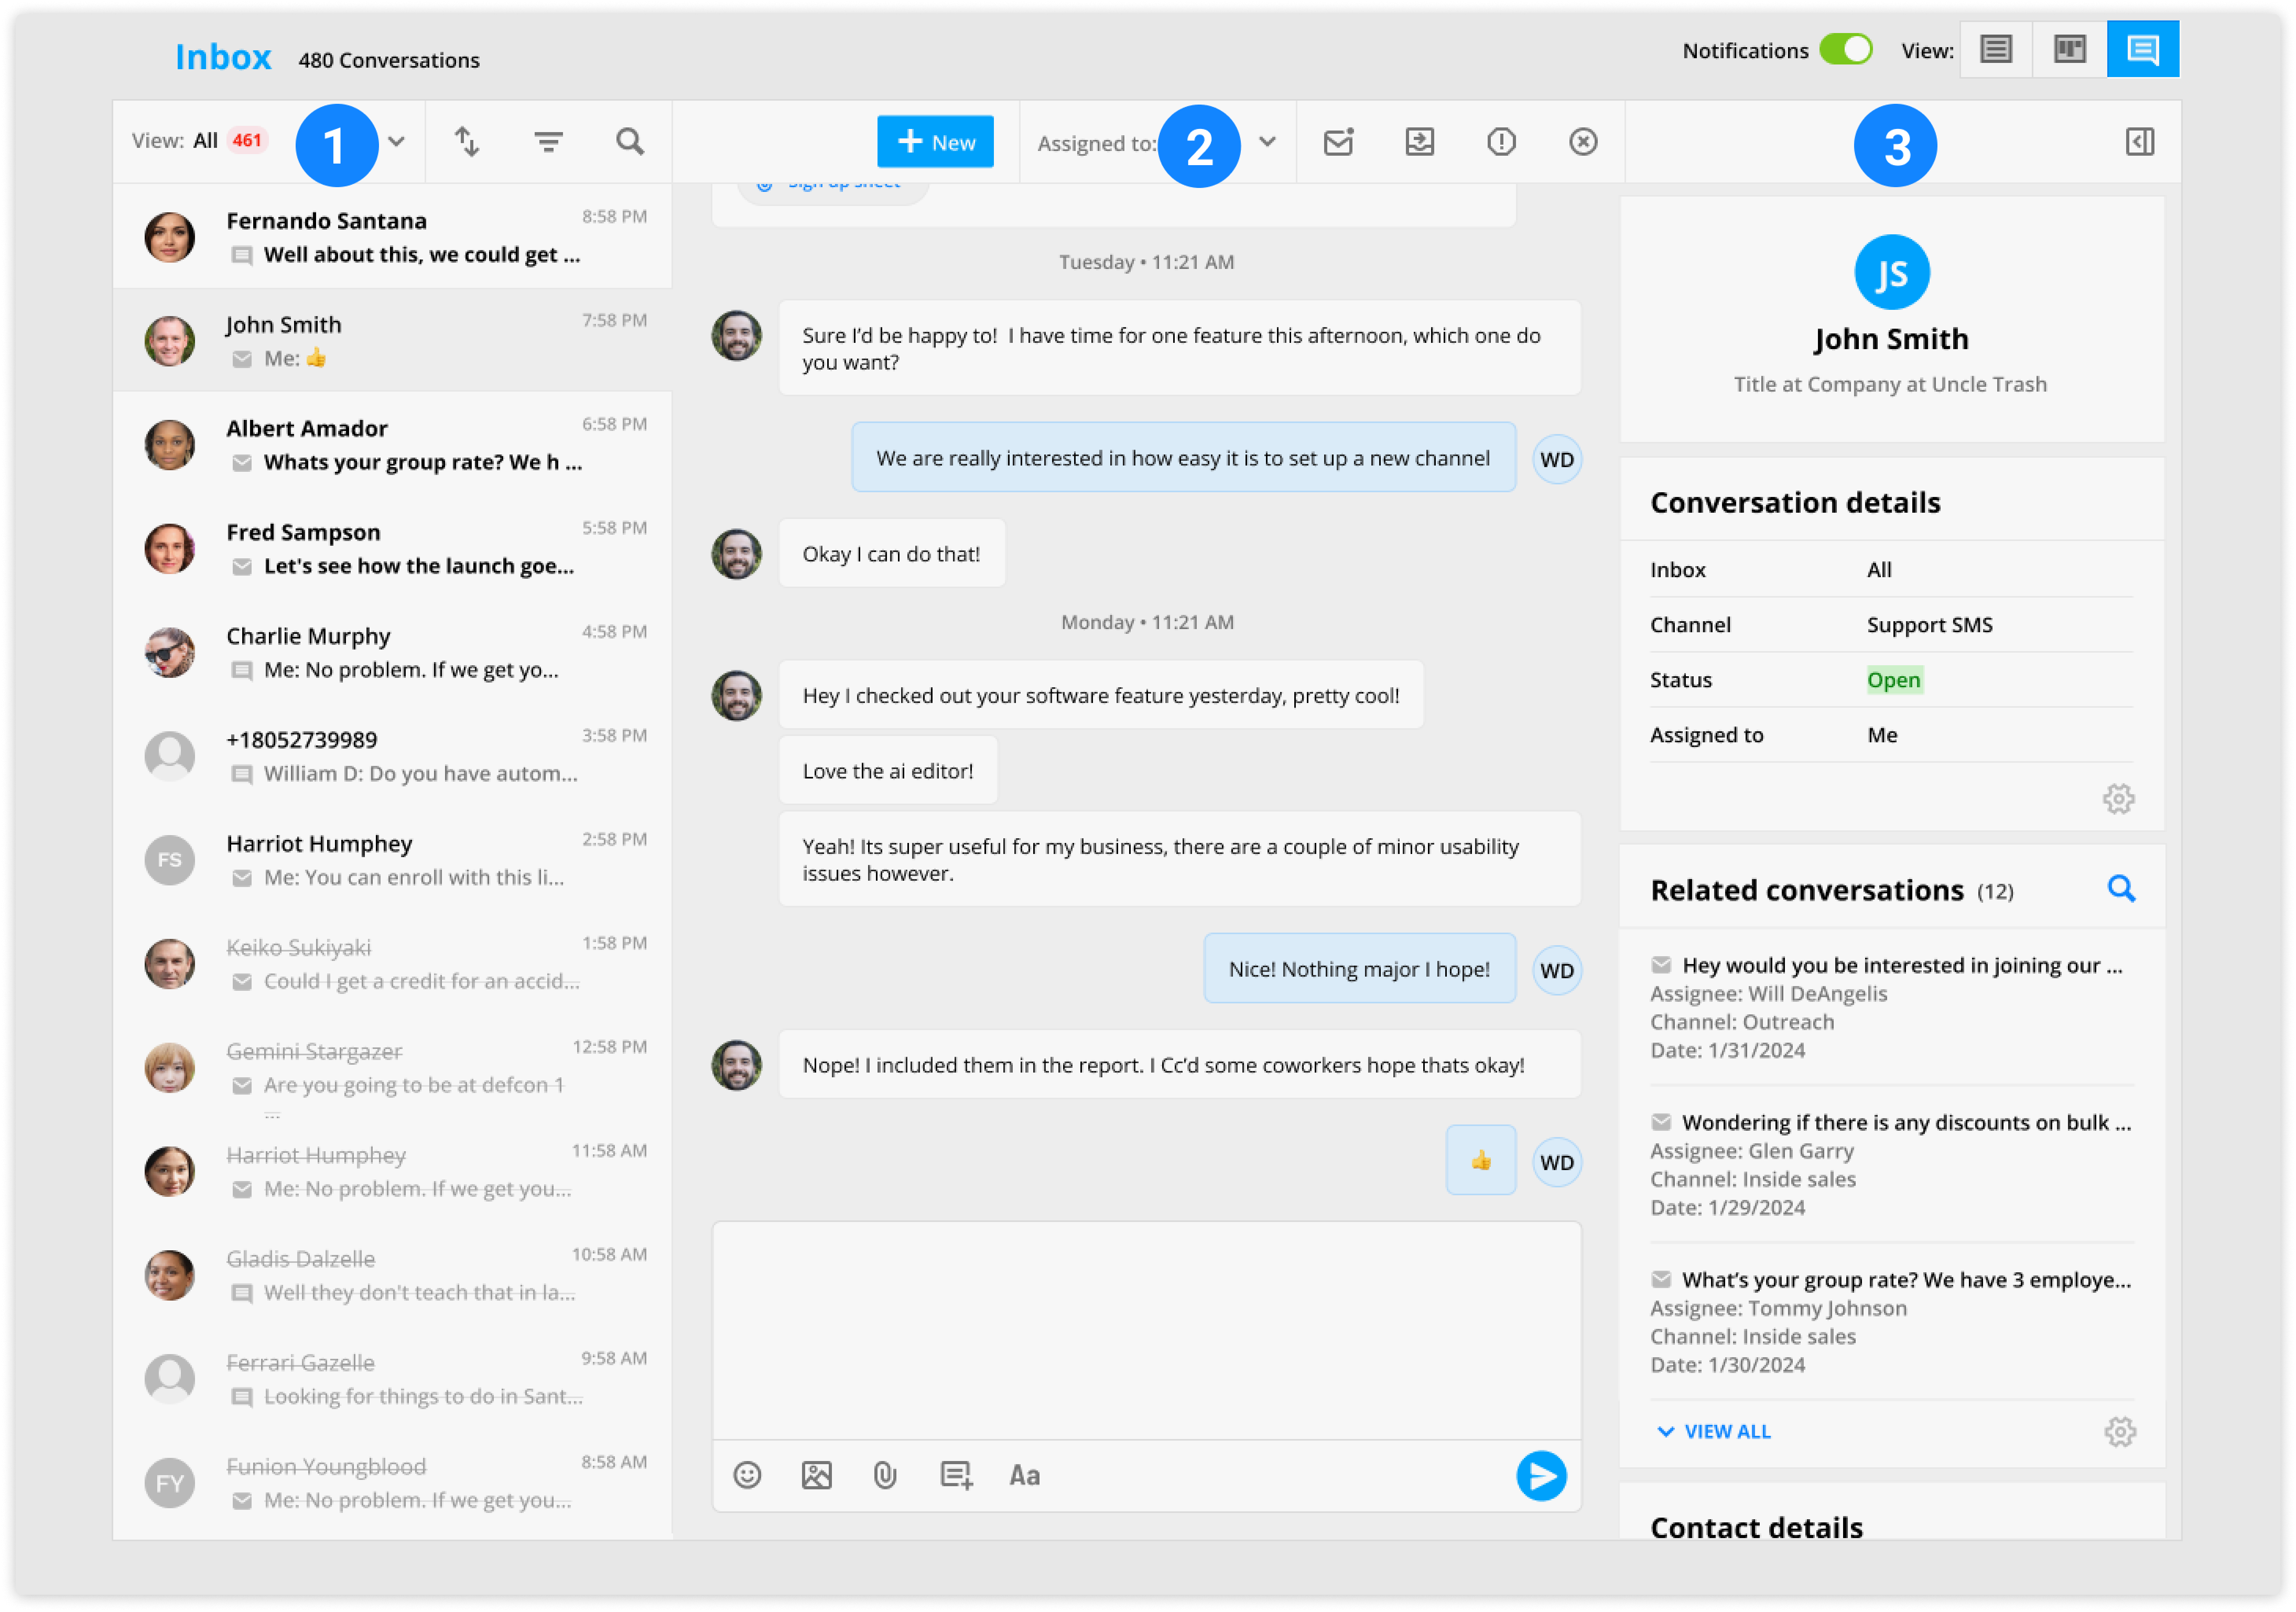Click the sort conversations arrows icon
The width and height of the screenshot is (2296, 1612).
point(467,141)
